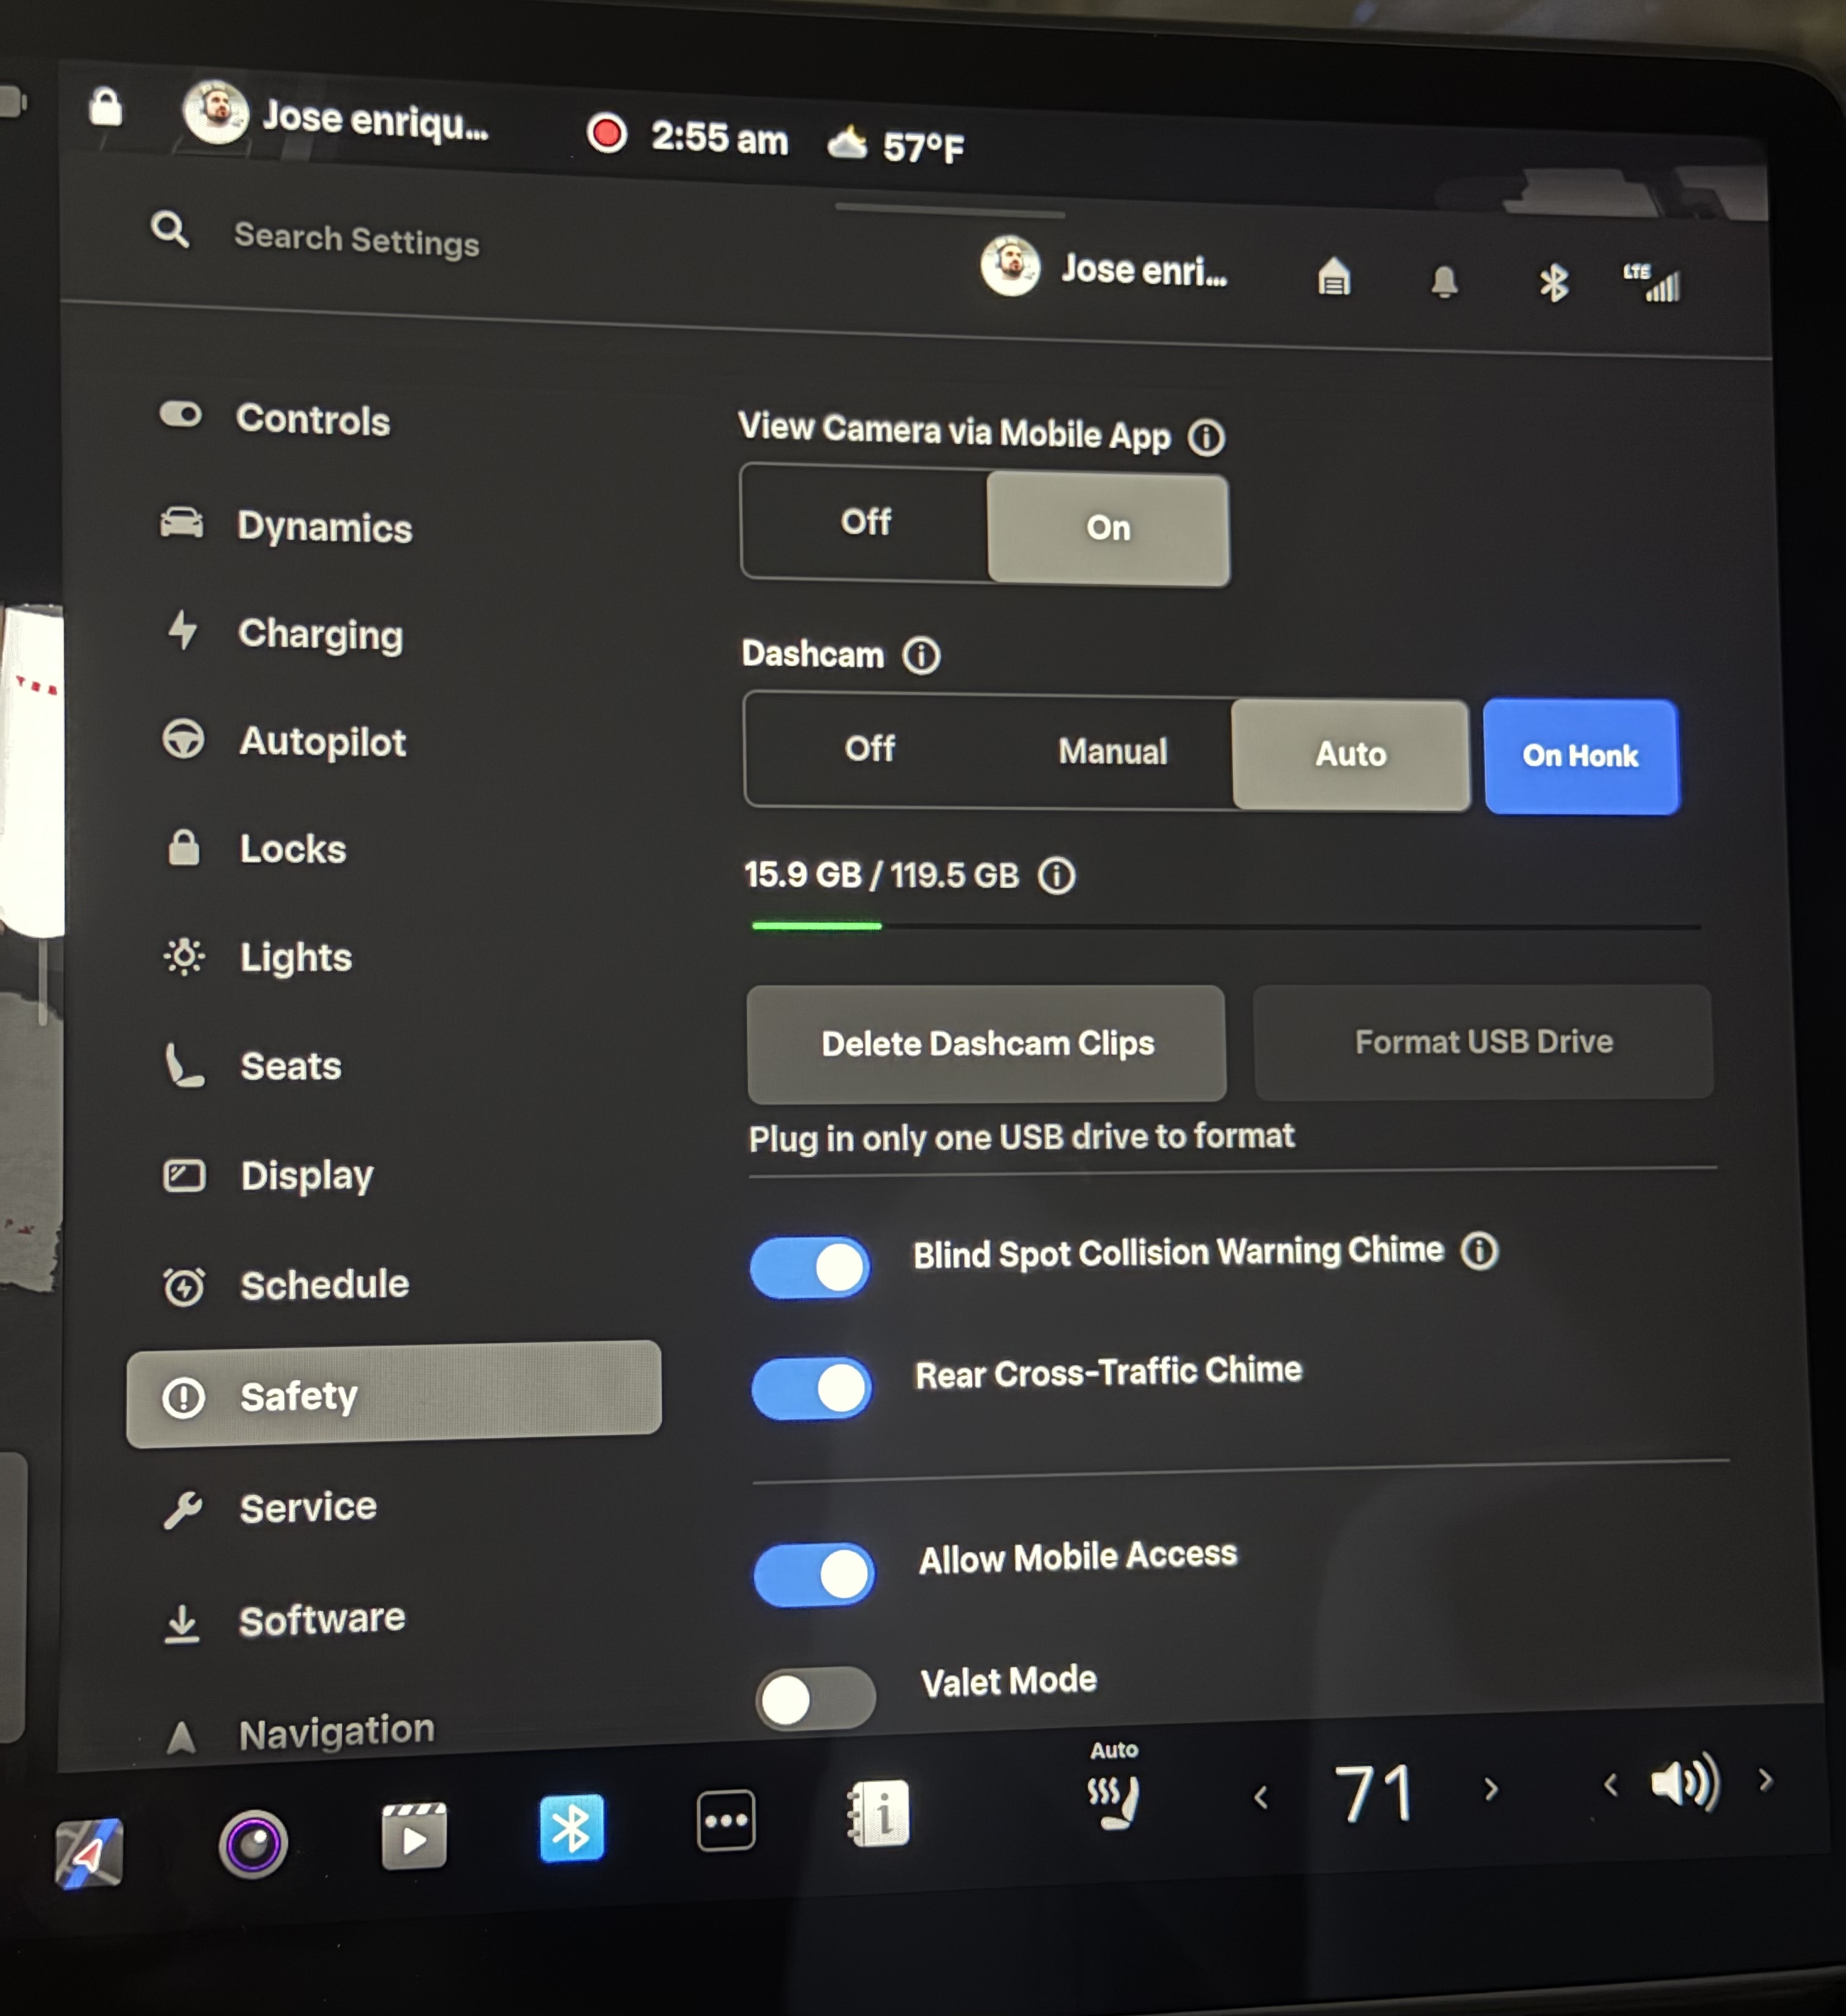Set View Camera via Mobile App to Off
Screen dimensions: 1846x2016
866,522
